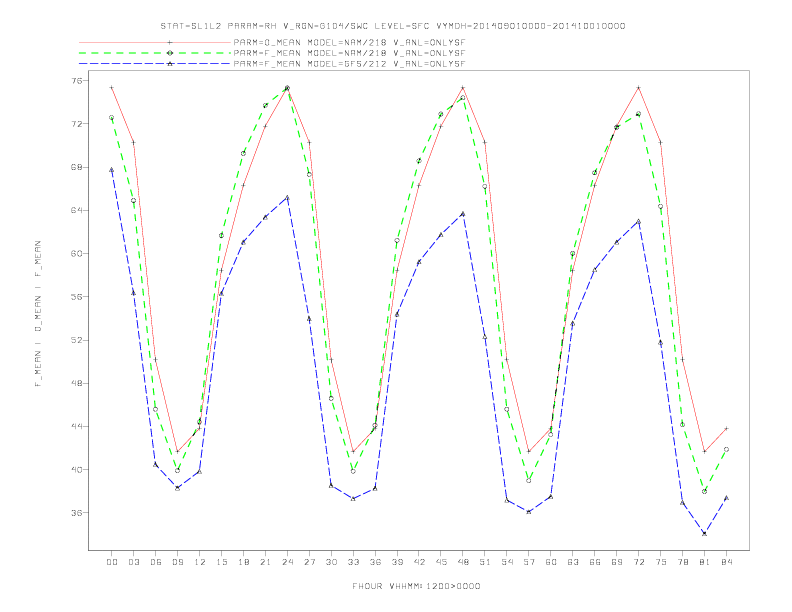Click y-axis tick label 48
Image resolution: width=792 pixels, height=612 pixels.
(78, 383)
